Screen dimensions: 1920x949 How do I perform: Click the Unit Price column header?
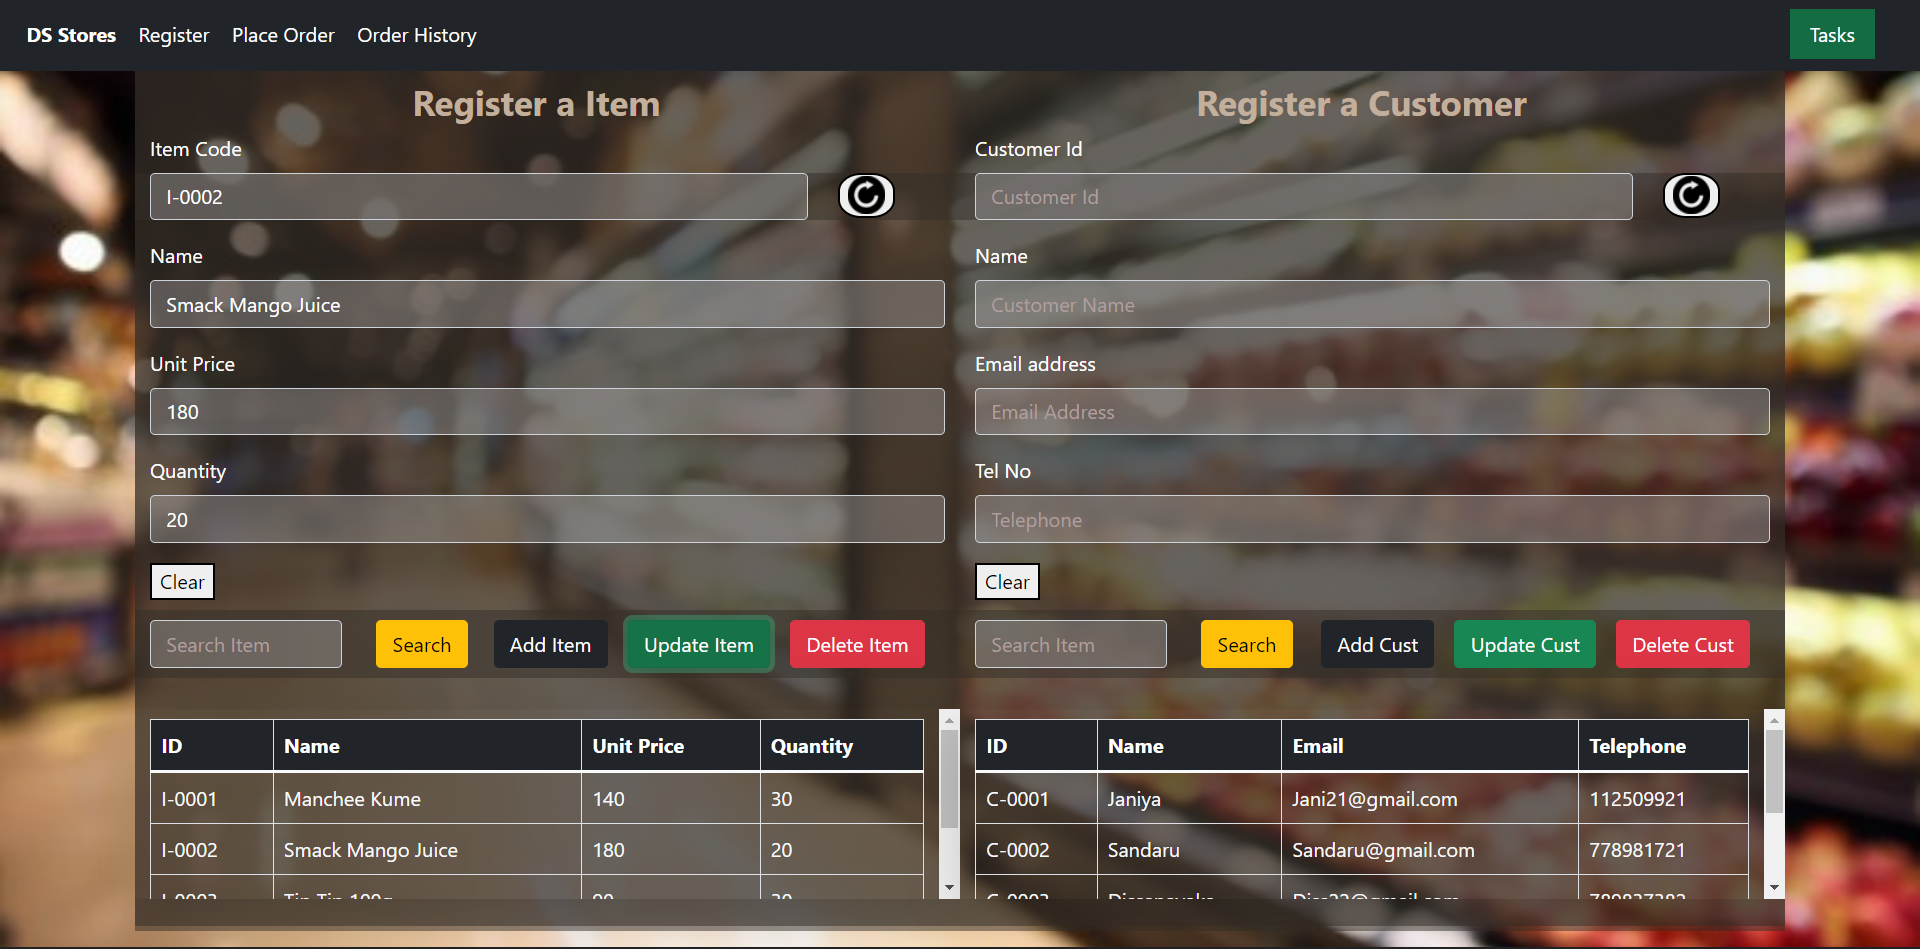click(x=671, y=746)
